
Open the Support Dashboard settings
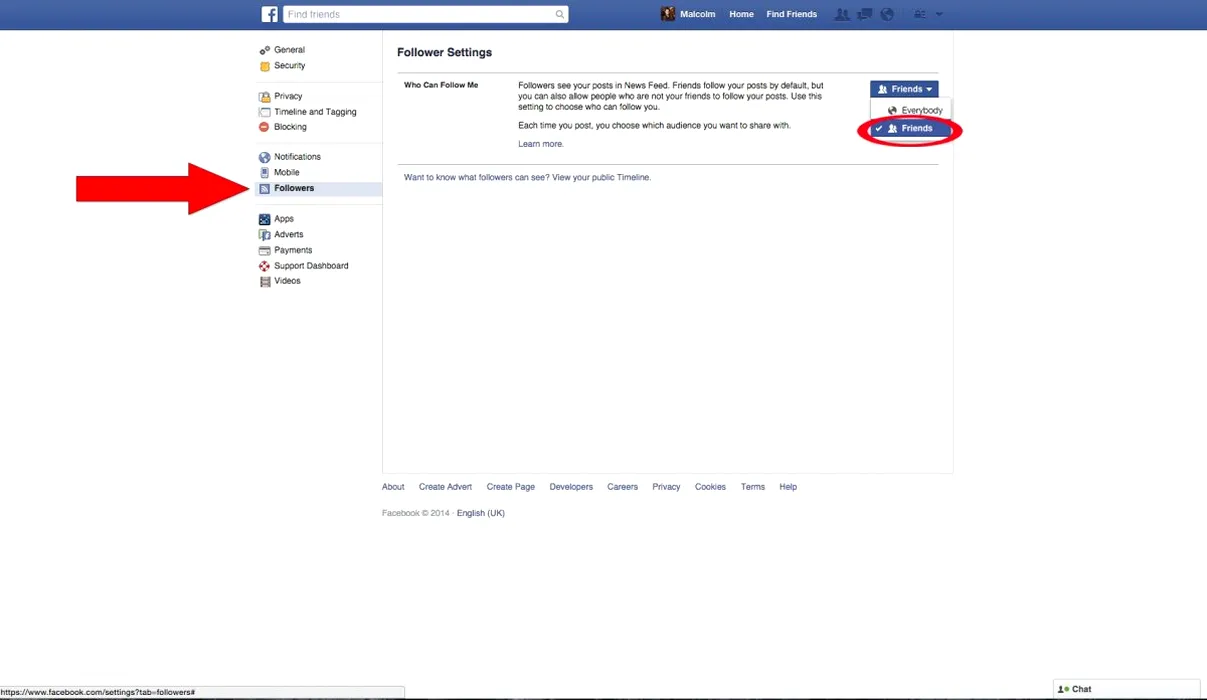[311, 266]
